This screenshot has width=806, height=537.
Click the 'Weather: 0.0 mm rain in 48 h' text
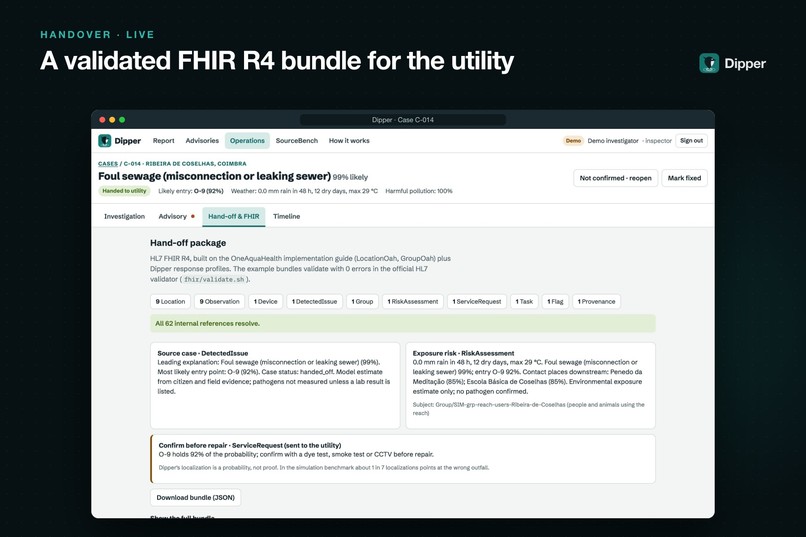pyautogui.click(x=304, y=191)
